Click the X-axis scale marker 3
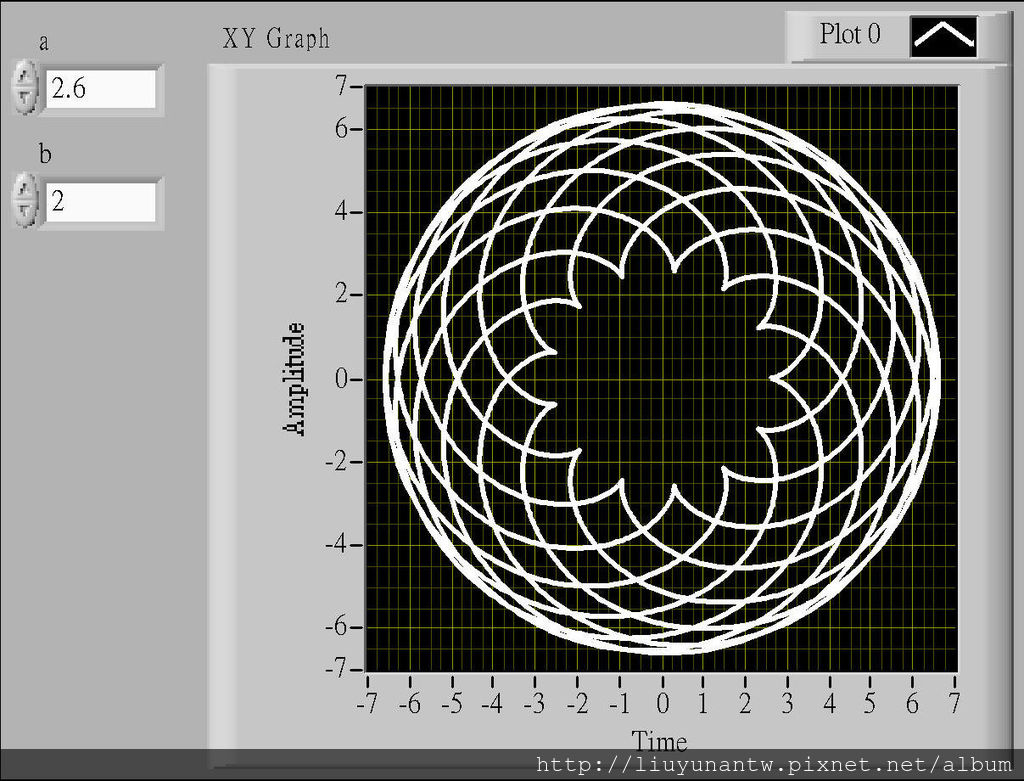 click(x=788, y=703)
